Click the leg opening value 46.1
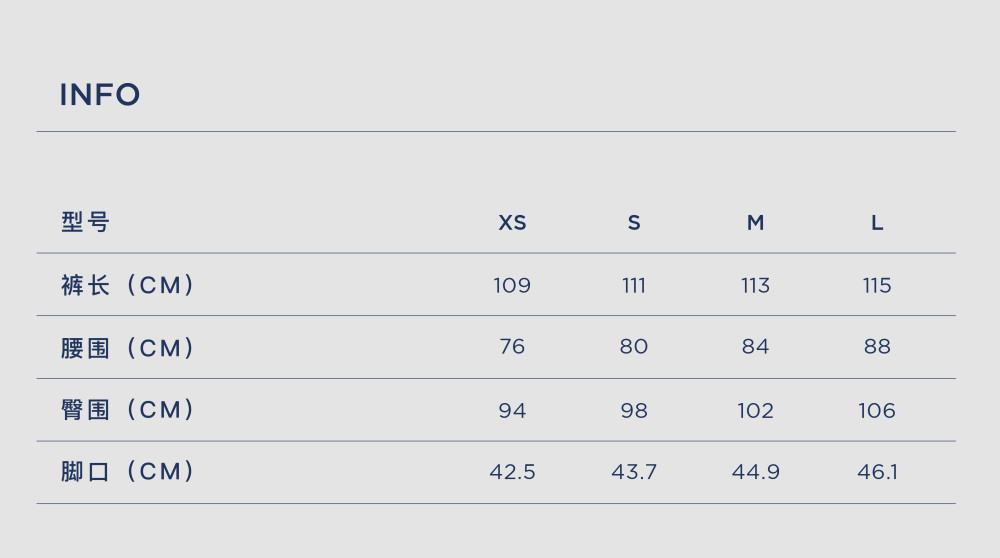1000x558 pixels. pos(877,472)
